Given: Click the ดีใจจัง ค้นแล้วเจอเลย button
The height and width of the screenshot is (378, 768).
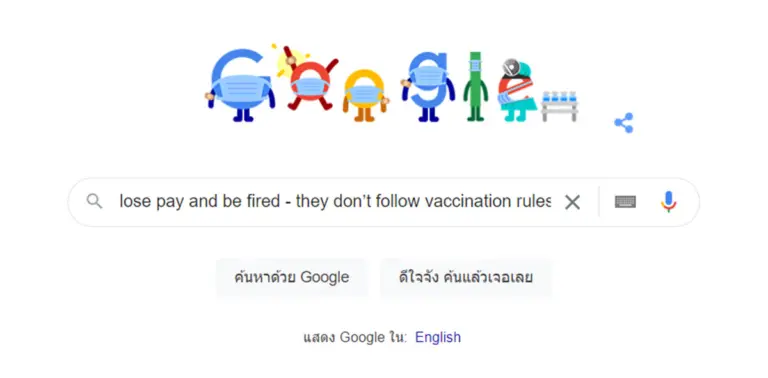Looking at the screenshot, I should click(466, 278).
